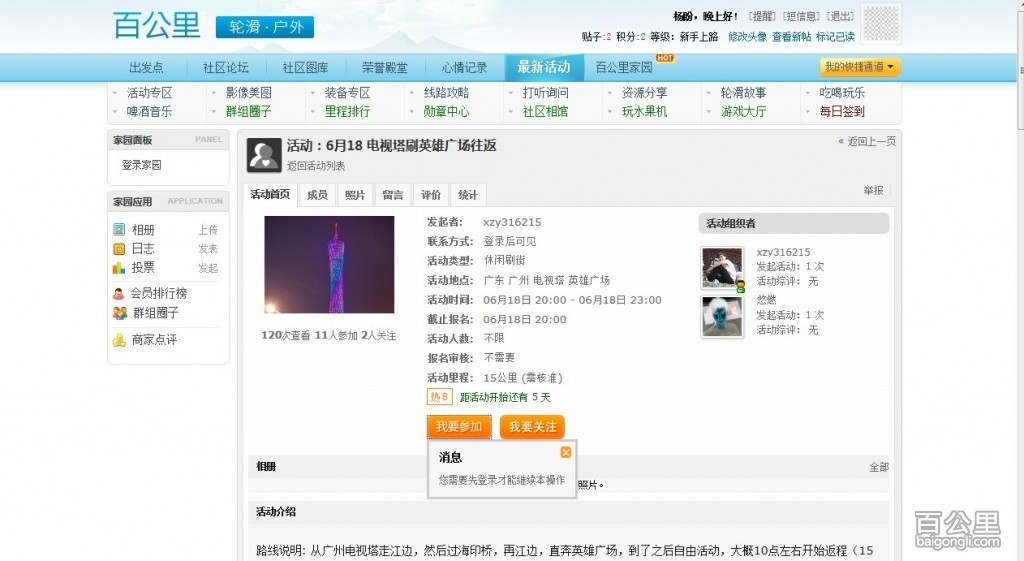Open the 心情记录 nav item
This screenshot has width=1024, height=561.
[464, 67]
